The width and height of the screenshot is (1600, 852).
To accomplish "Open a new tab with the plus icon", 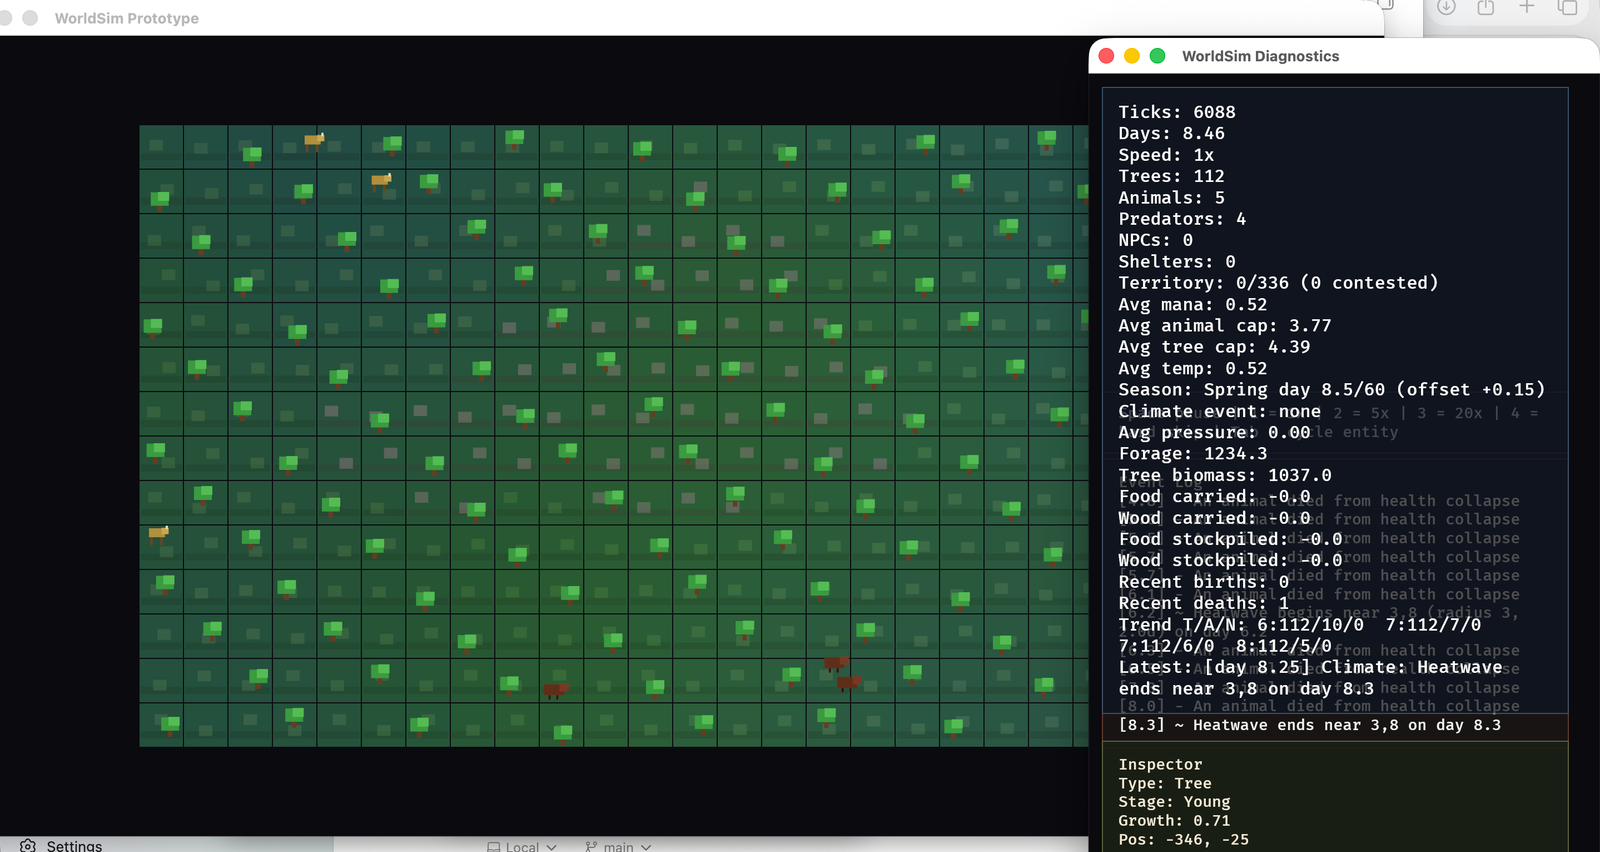I will 1526,8.
